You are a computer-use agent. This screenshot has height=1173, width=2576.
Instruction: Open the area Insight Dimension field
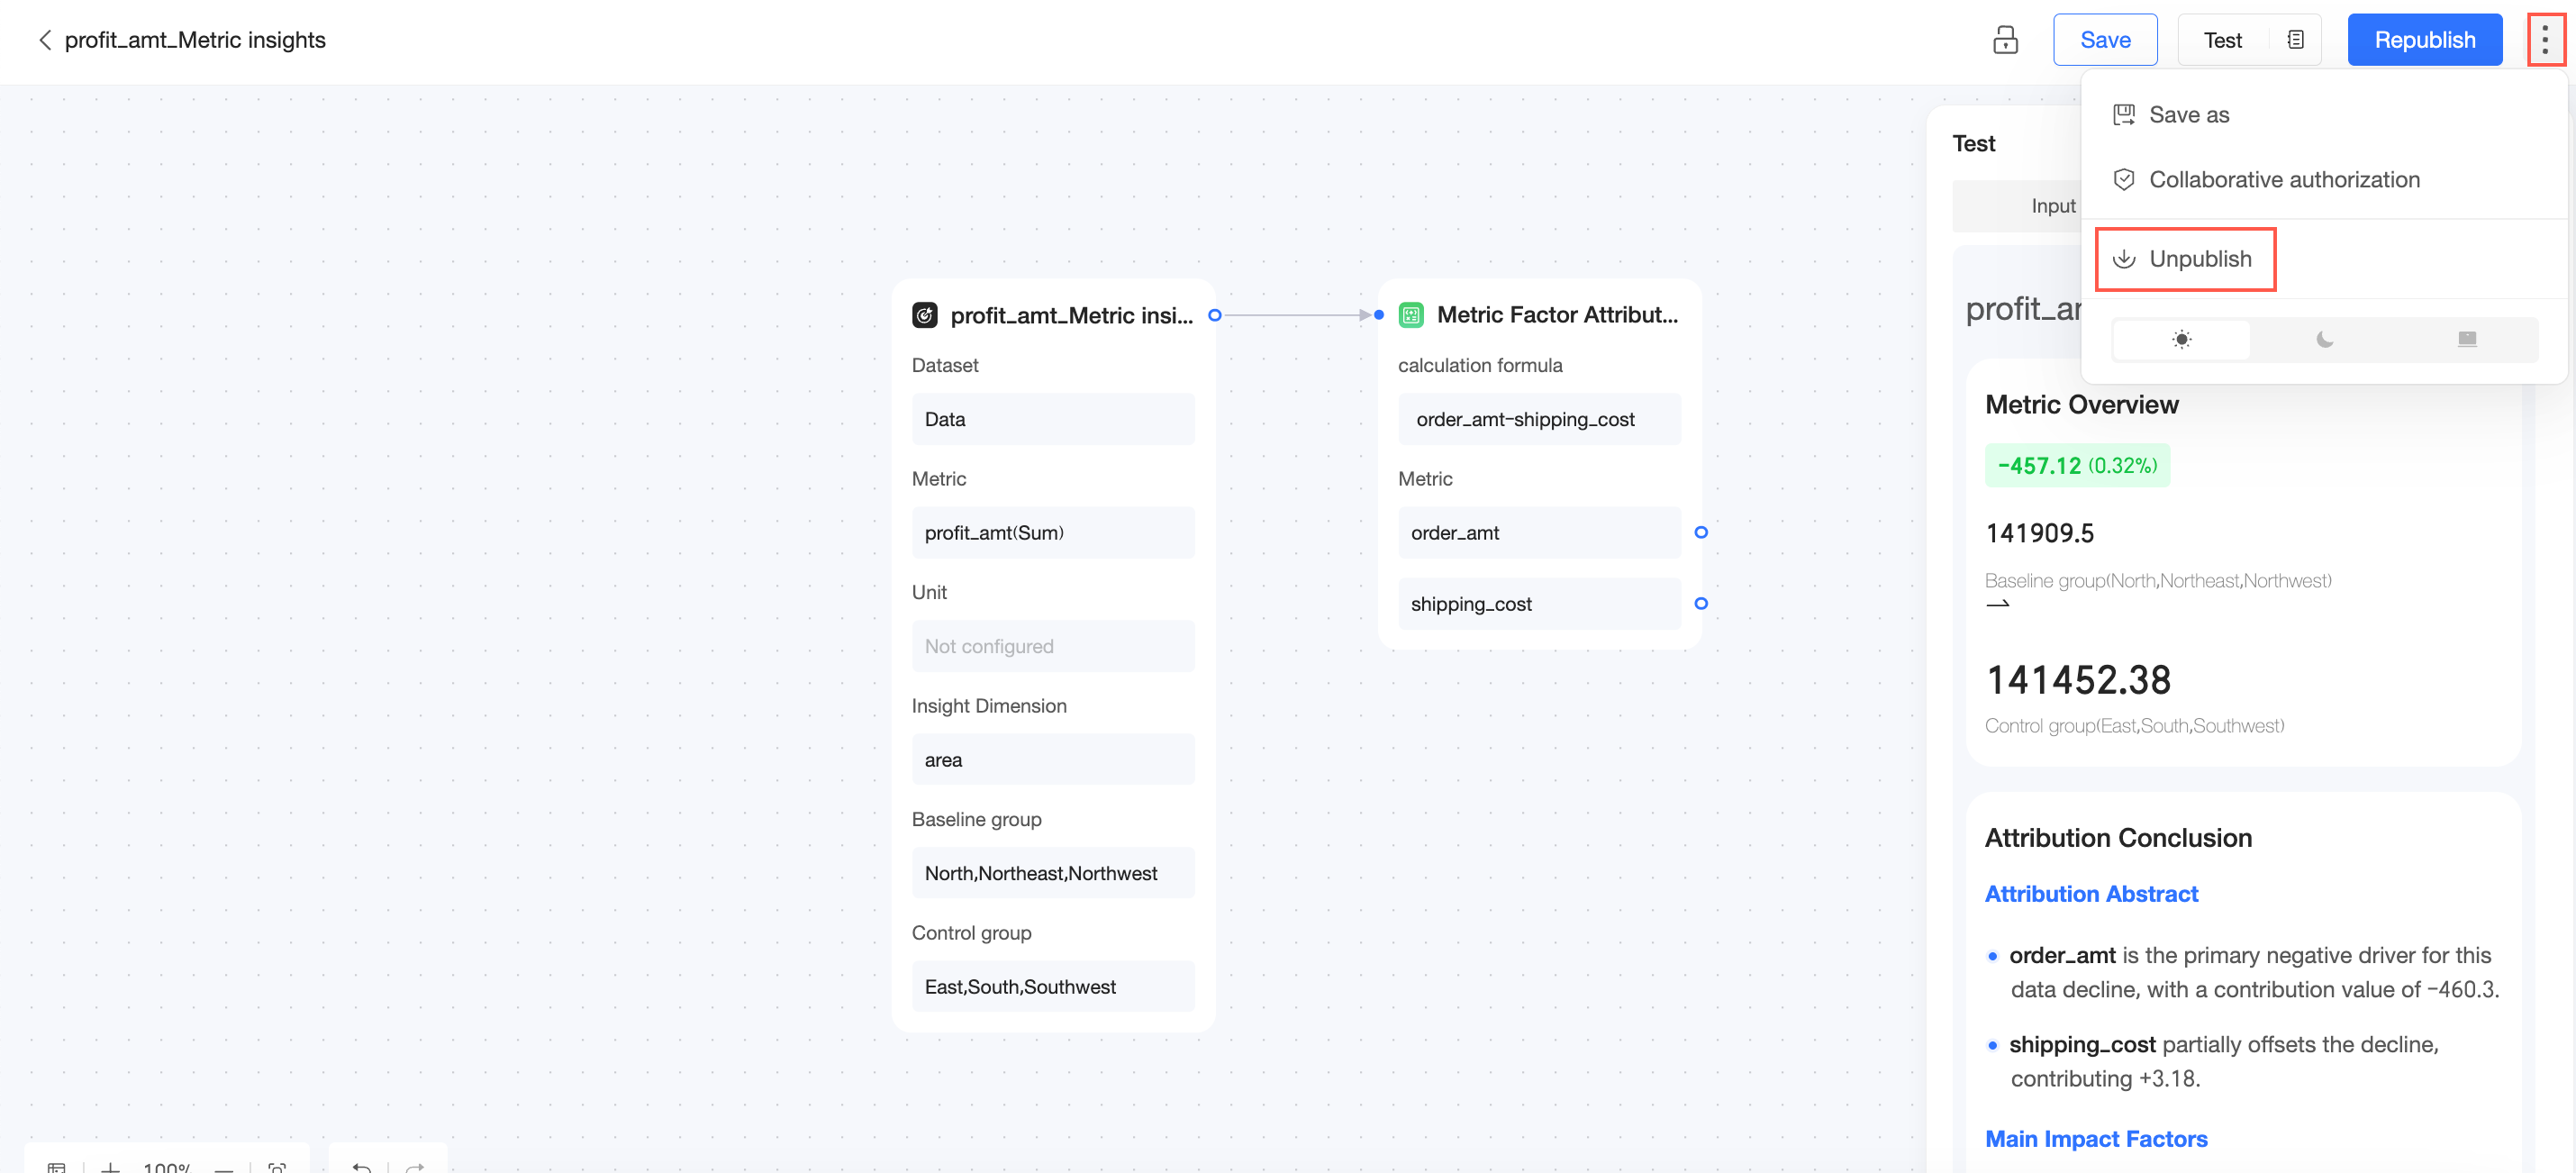(x=1052, y=760)
